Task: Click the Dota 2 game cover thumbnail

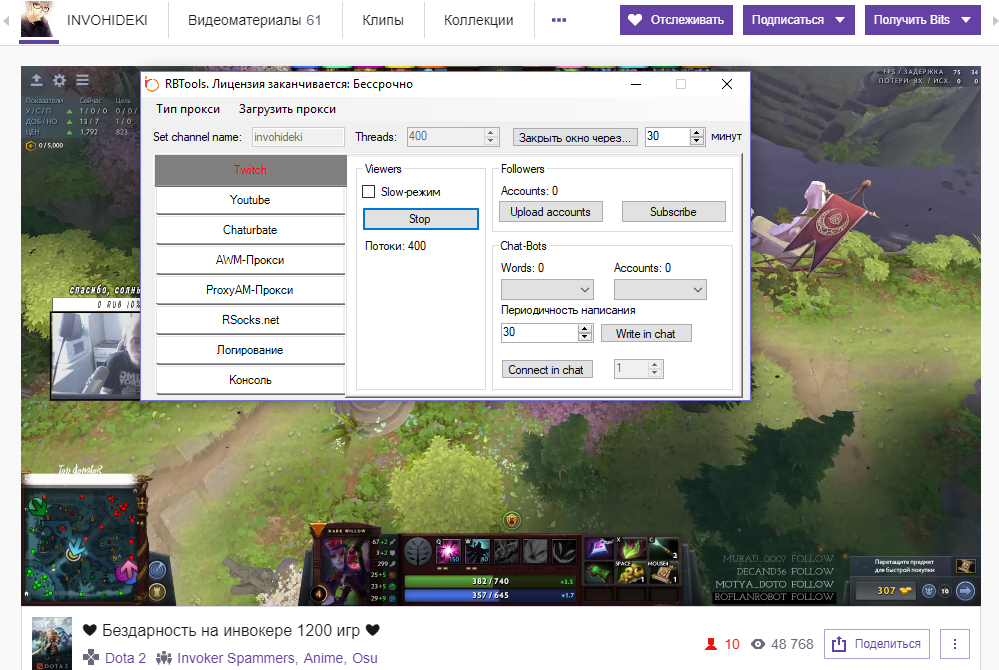Action: pos(52,643)
